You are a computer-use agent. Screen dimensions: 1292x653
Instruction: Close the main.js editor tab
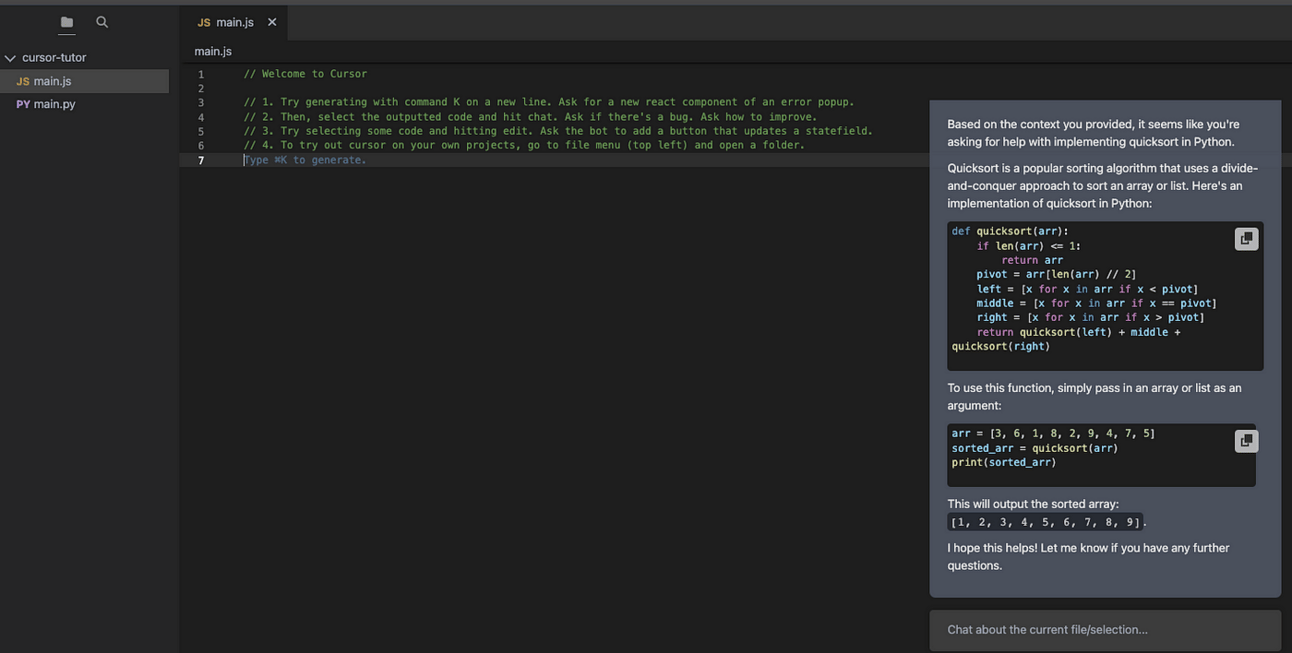click(272, 22)
